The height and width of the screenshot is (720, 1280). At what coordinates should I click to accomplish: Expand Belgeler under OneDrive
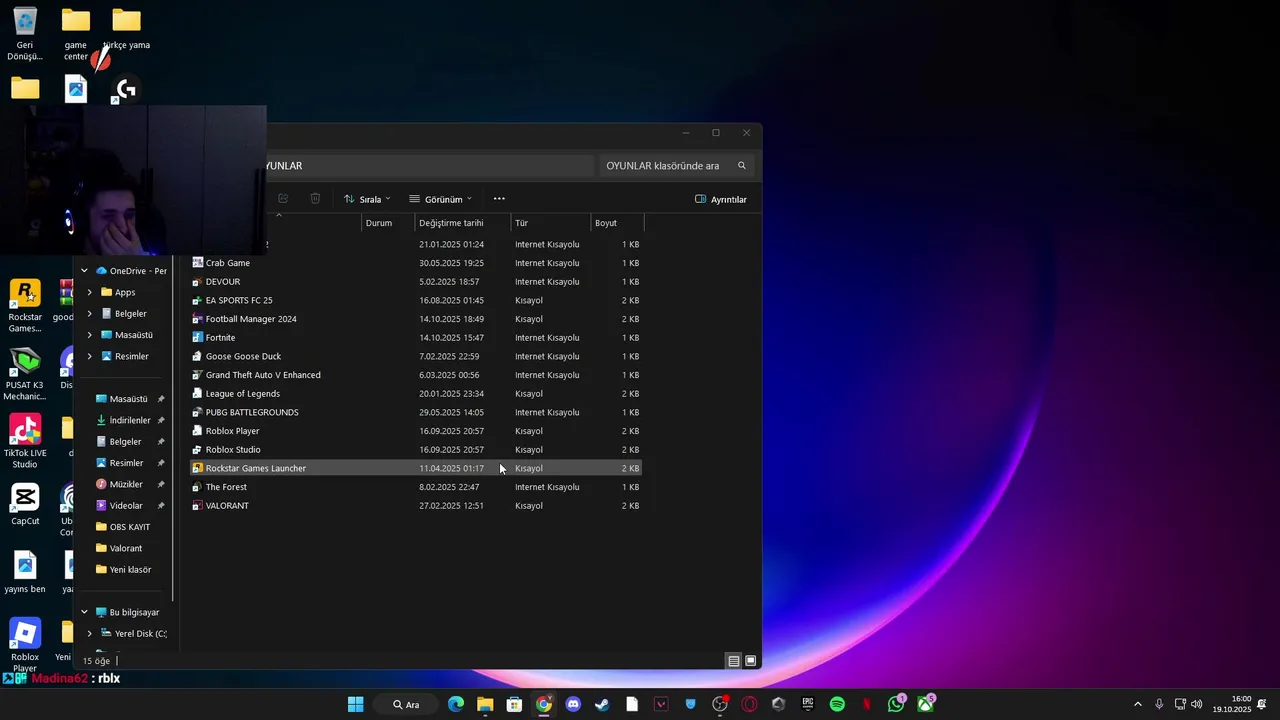click(x=90, y=314)
